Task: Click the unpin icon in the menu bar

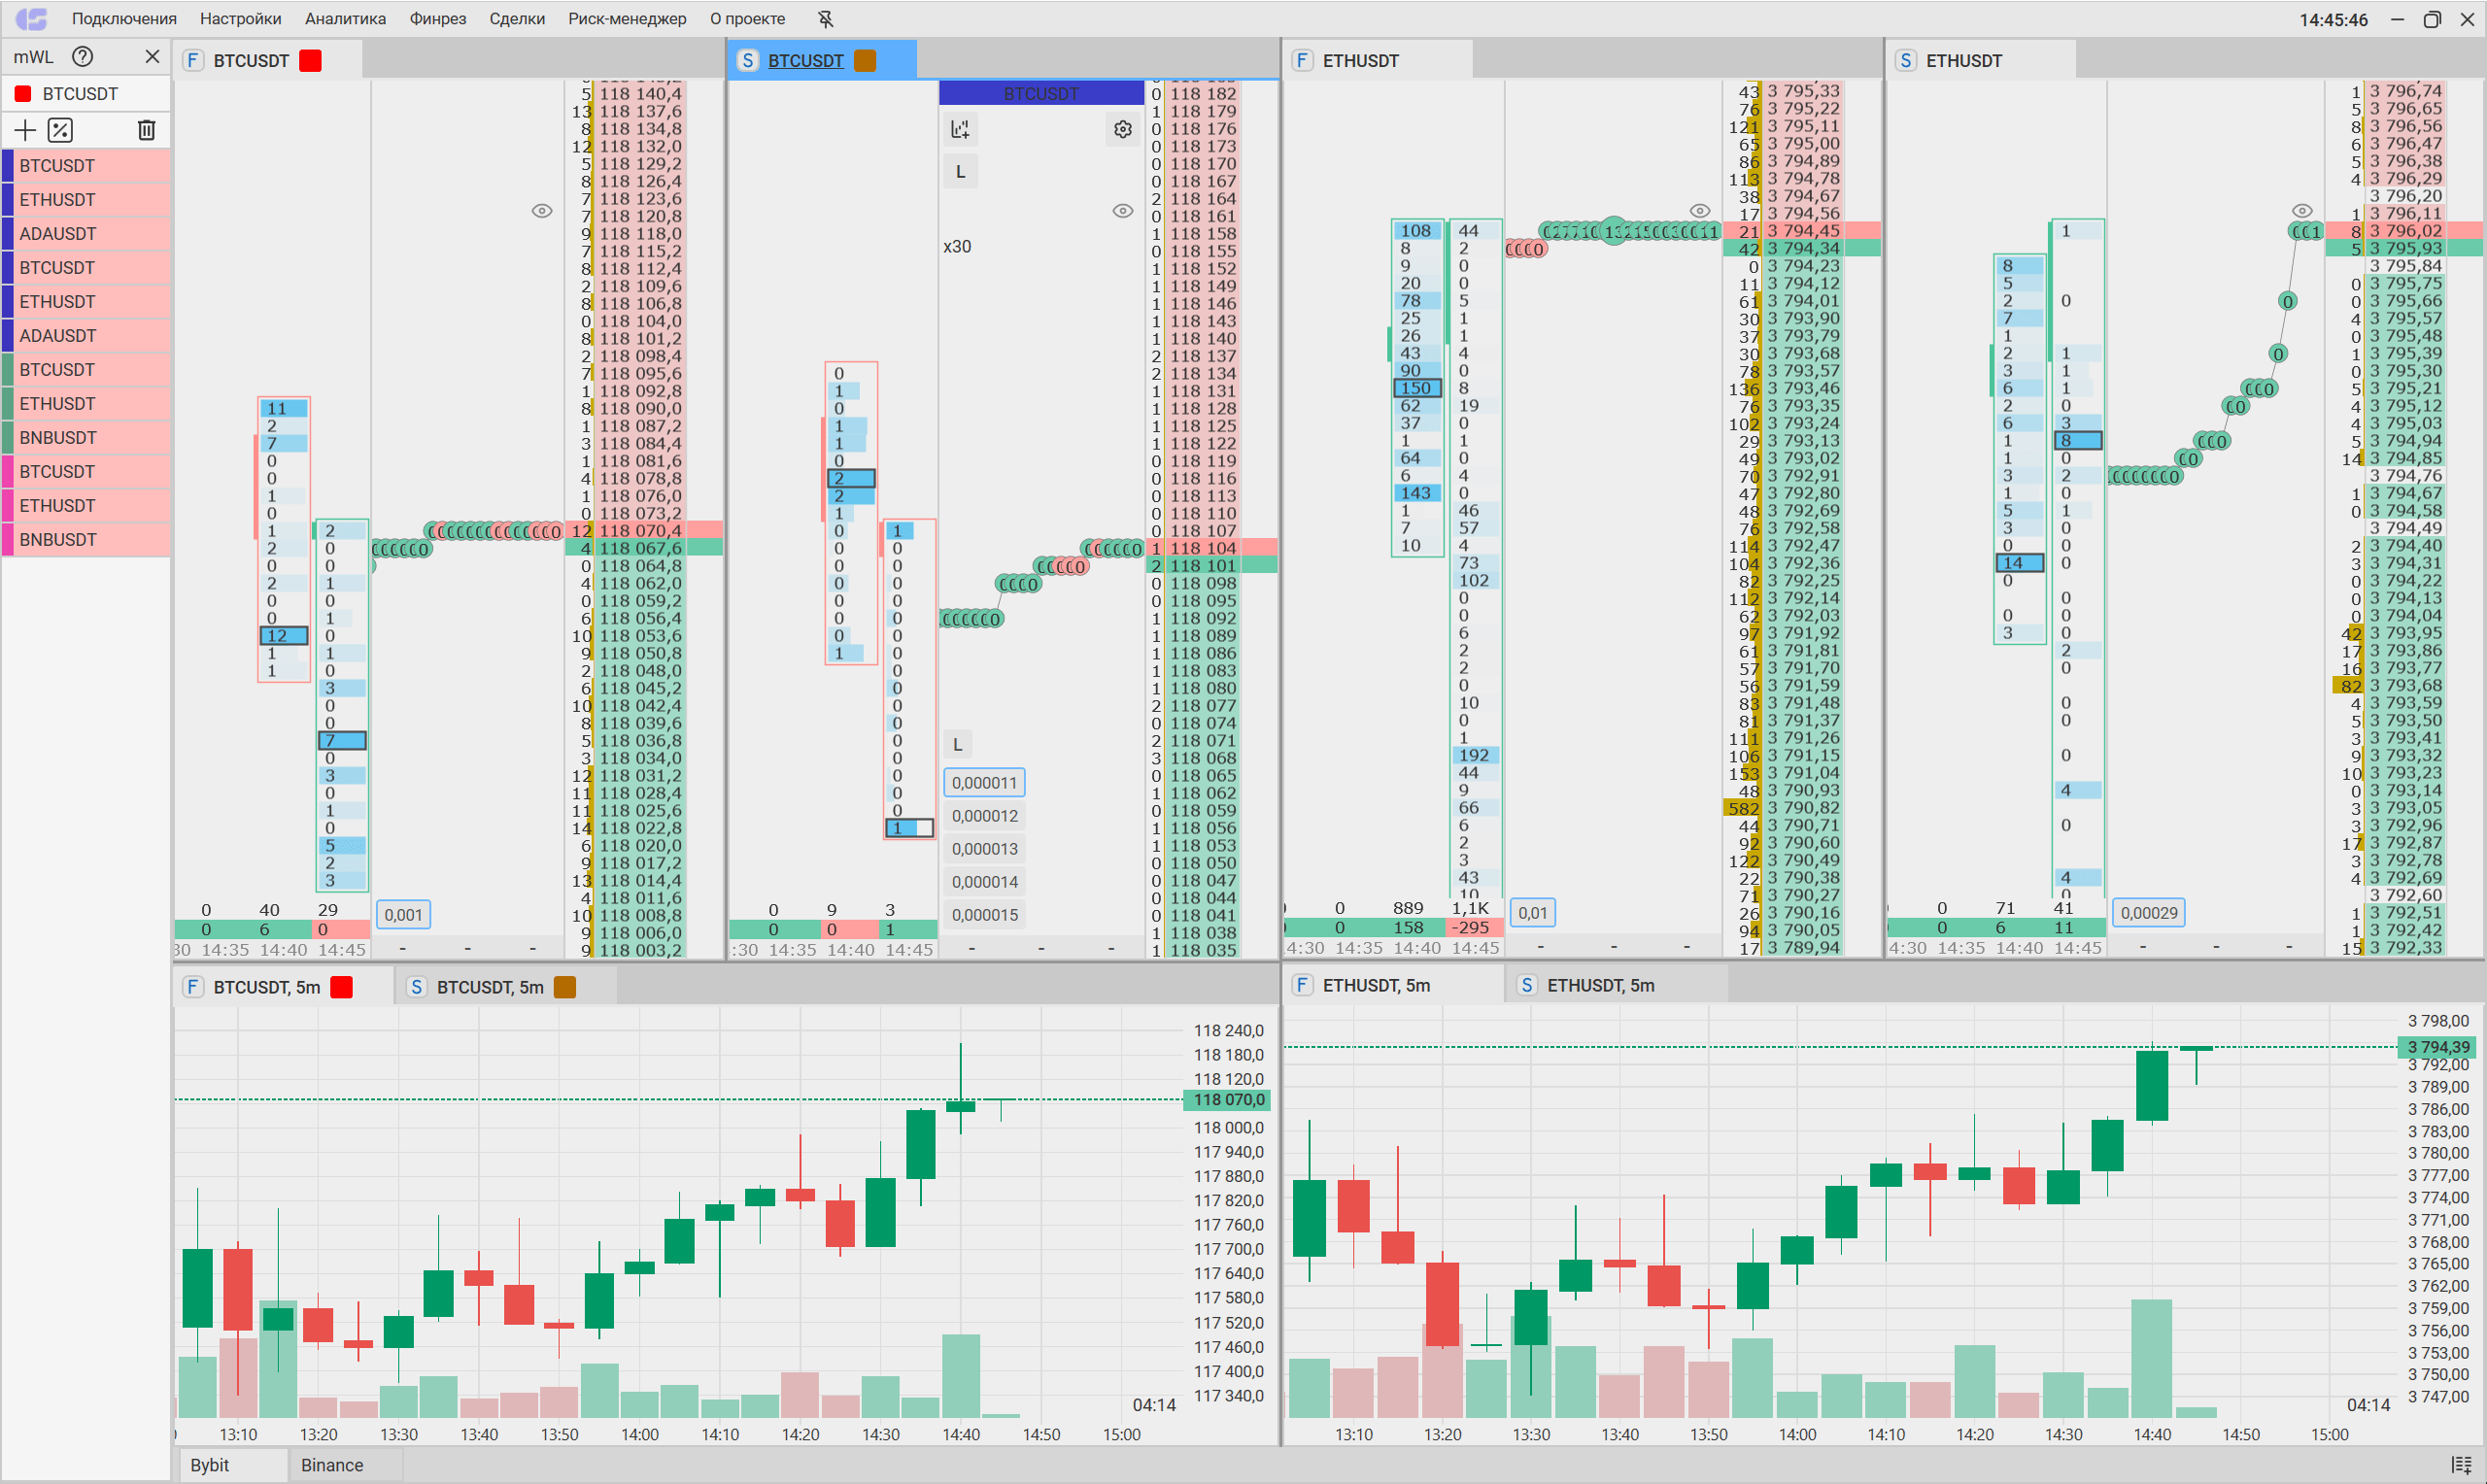Action: (825, 19)
